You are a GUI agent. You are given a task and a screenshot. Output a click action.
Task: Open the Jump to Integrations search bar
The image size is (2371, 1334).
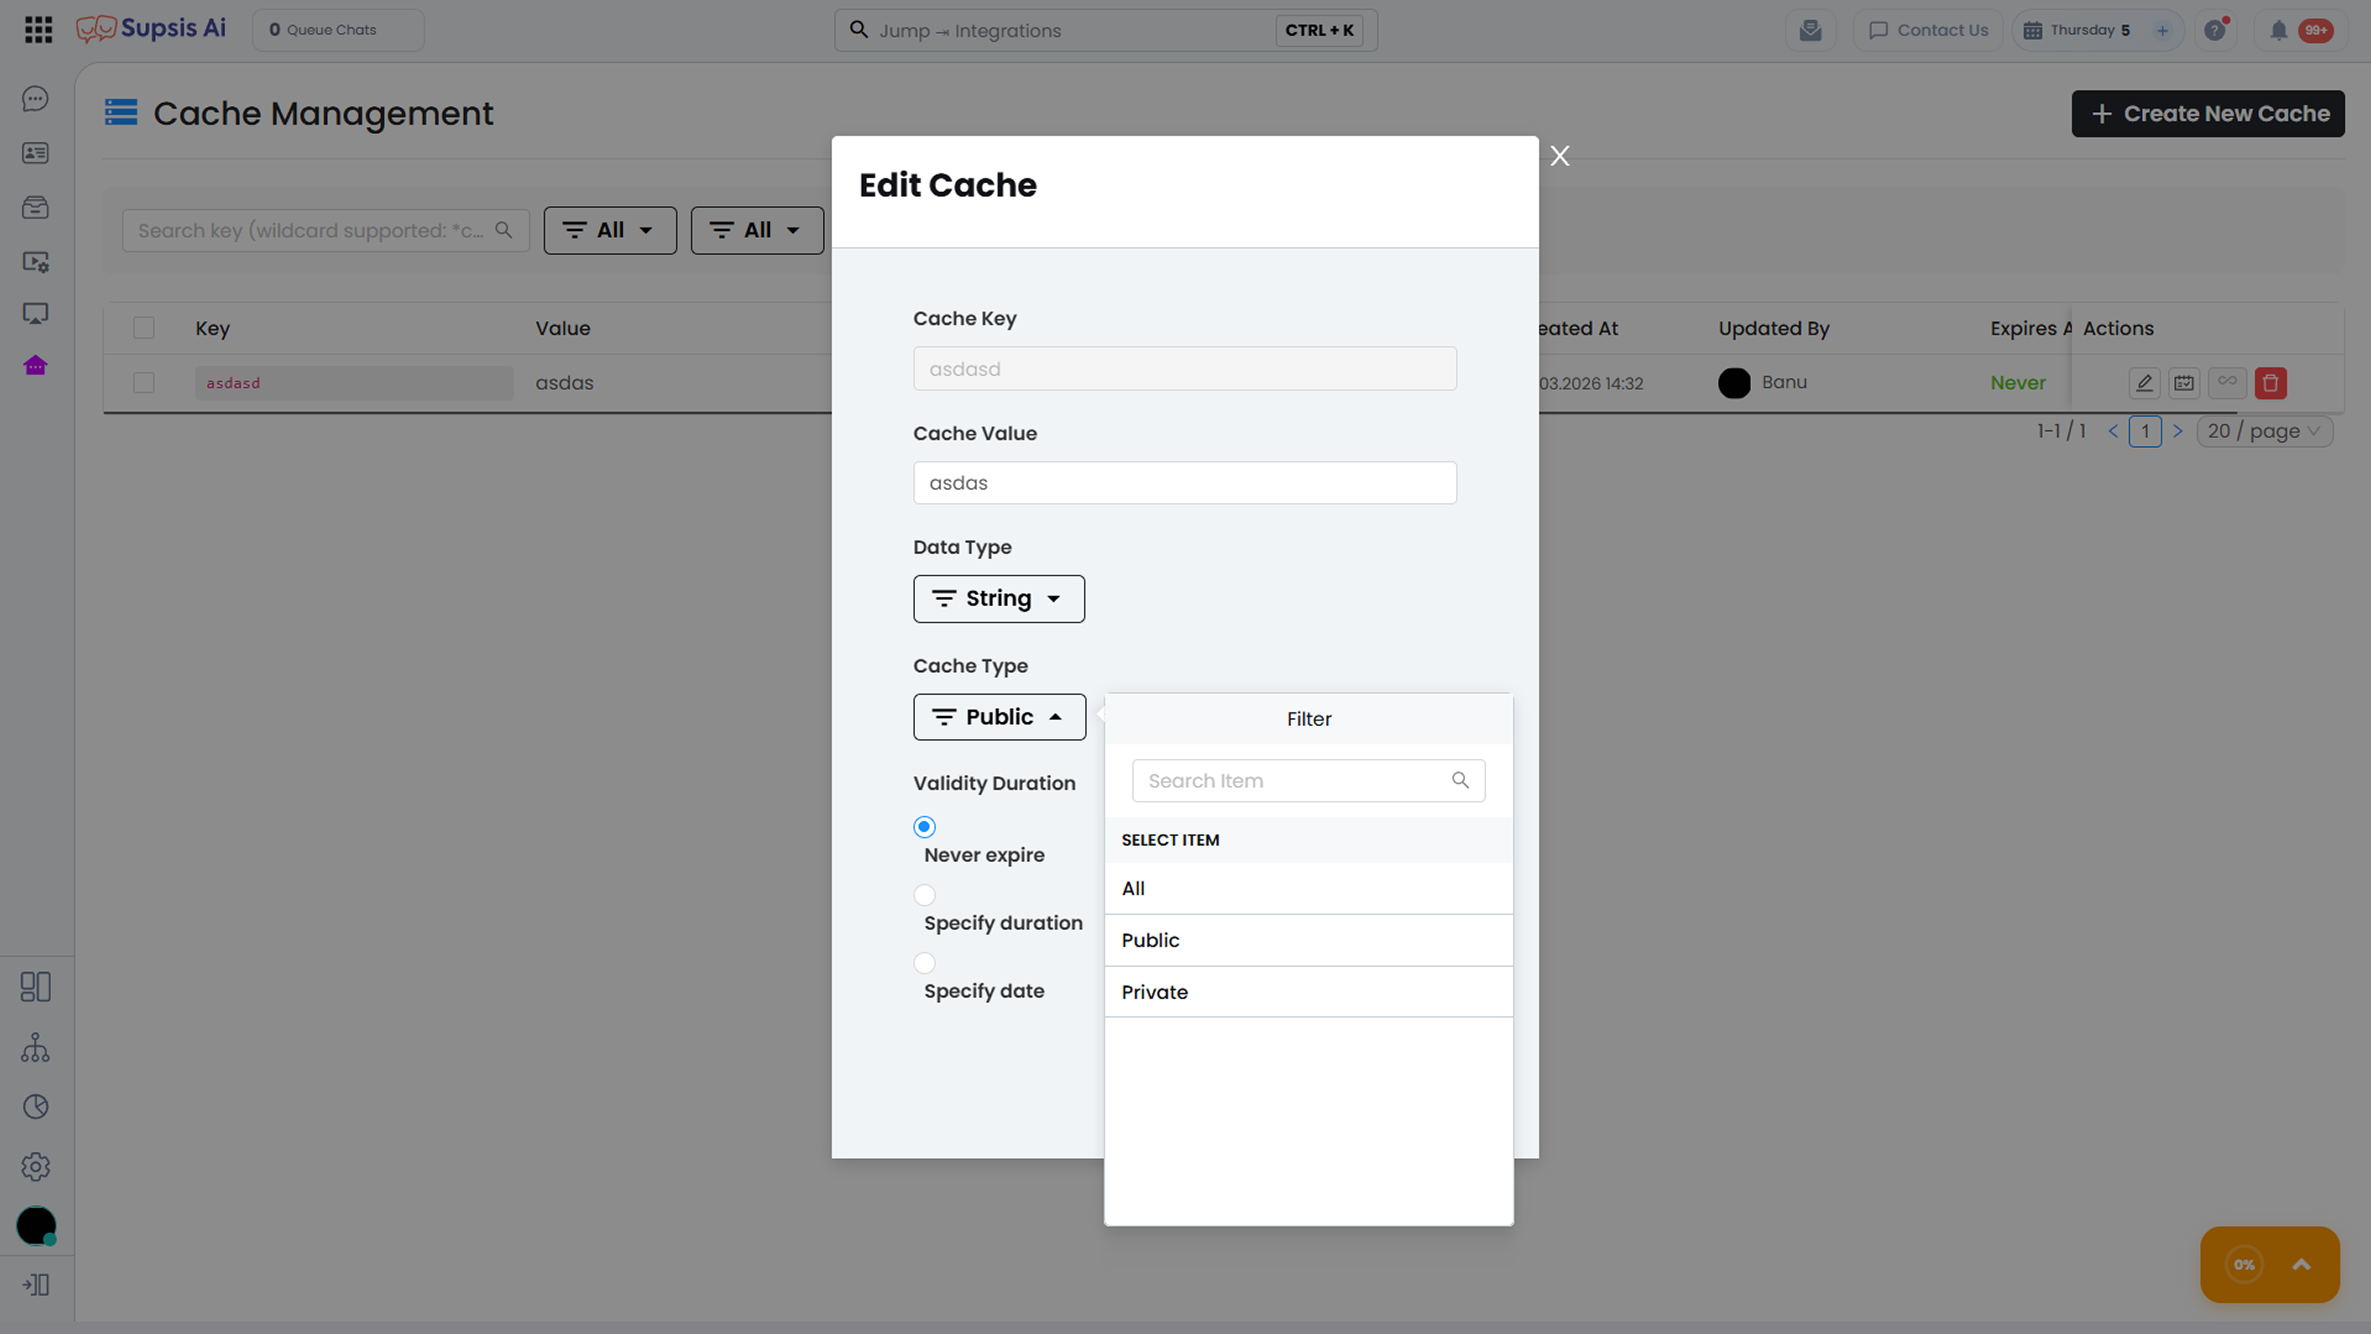click(x=1106, y=30)
